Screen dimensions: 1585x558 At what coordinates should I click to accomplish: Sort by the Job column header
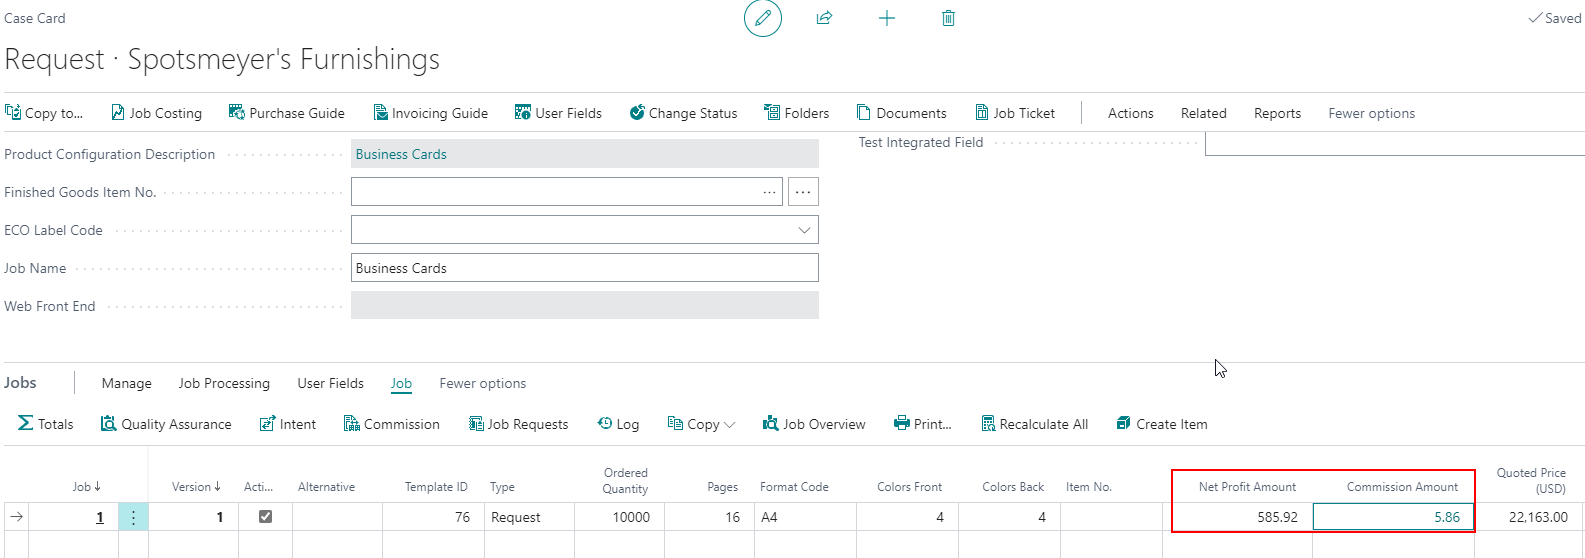point(87,487)
